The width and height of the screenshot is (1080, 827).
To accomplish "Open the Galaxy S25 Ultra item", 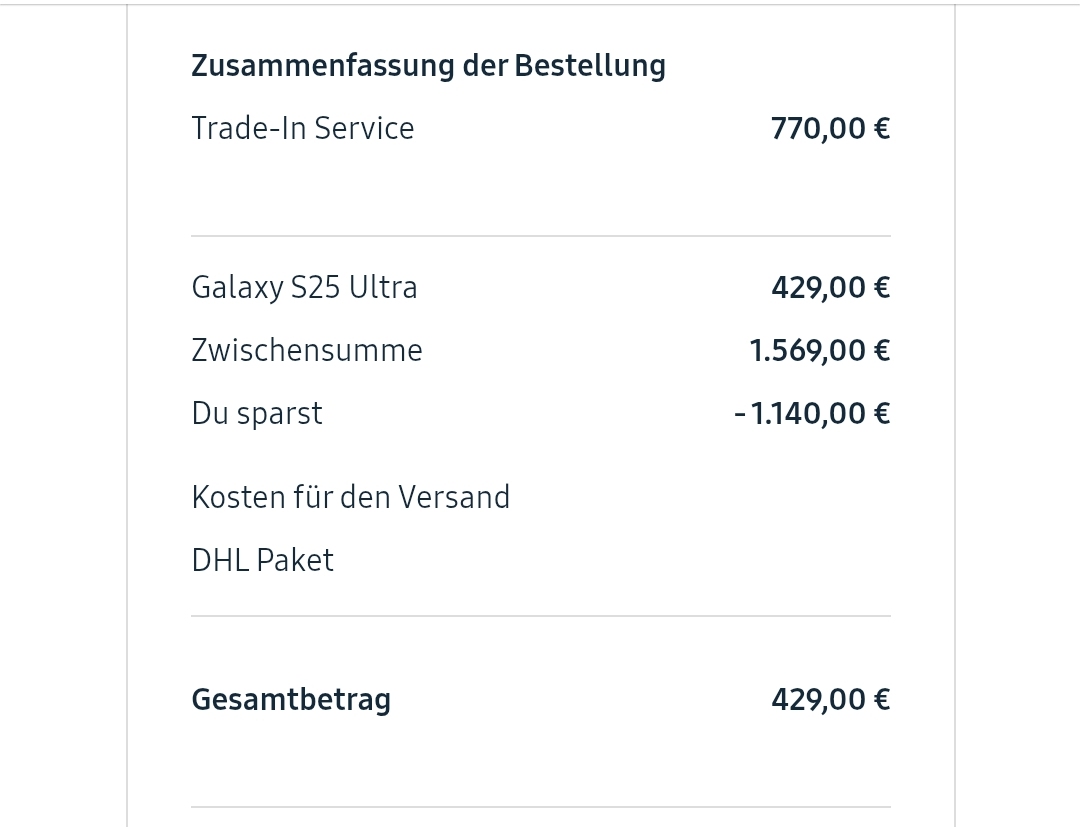I will click(304, 288).
